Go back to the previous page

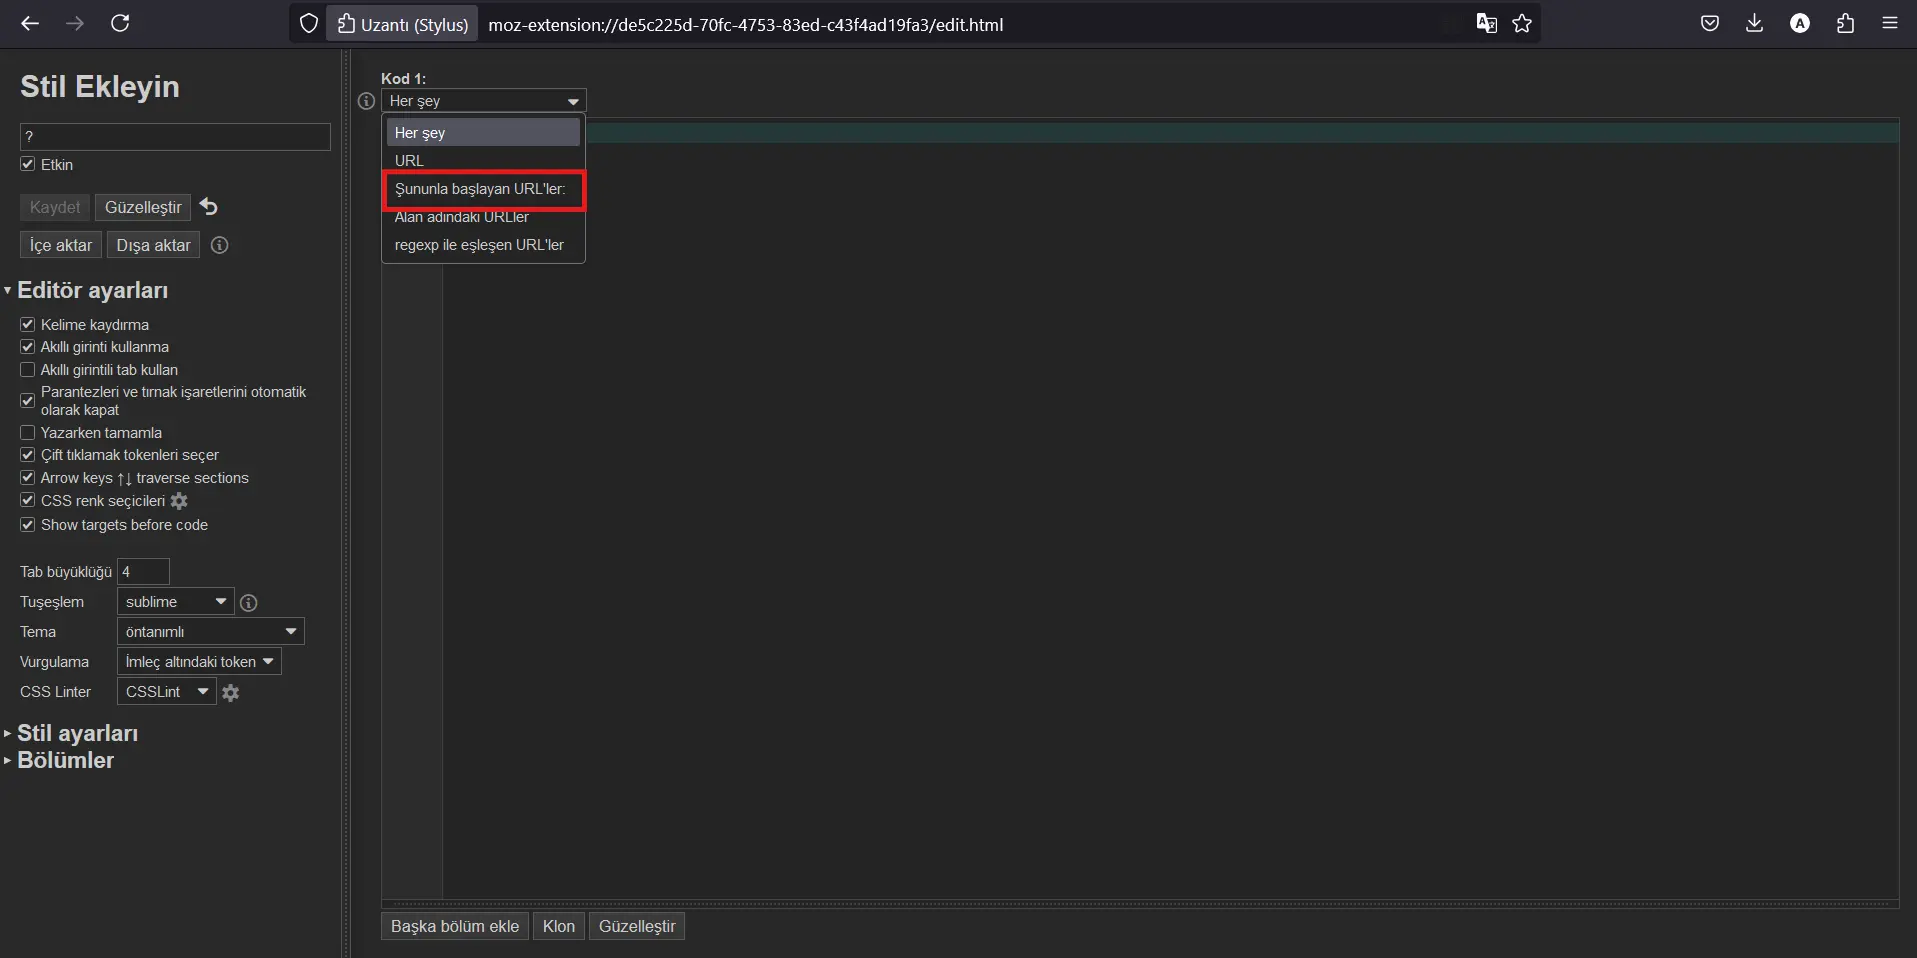30,23
